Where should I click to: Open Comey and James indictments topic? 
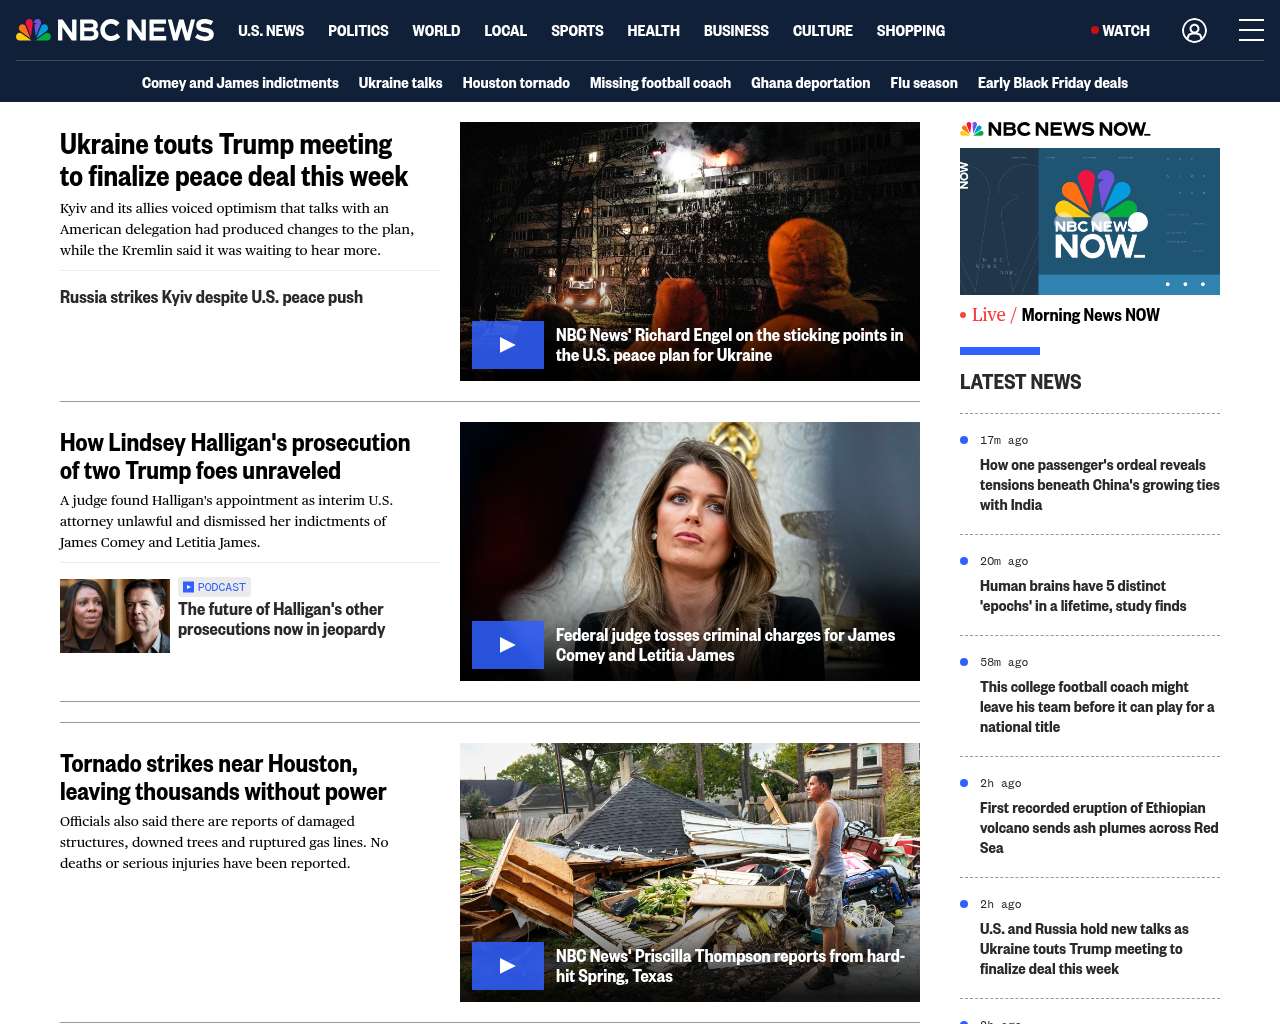click(x=240, y=83)
